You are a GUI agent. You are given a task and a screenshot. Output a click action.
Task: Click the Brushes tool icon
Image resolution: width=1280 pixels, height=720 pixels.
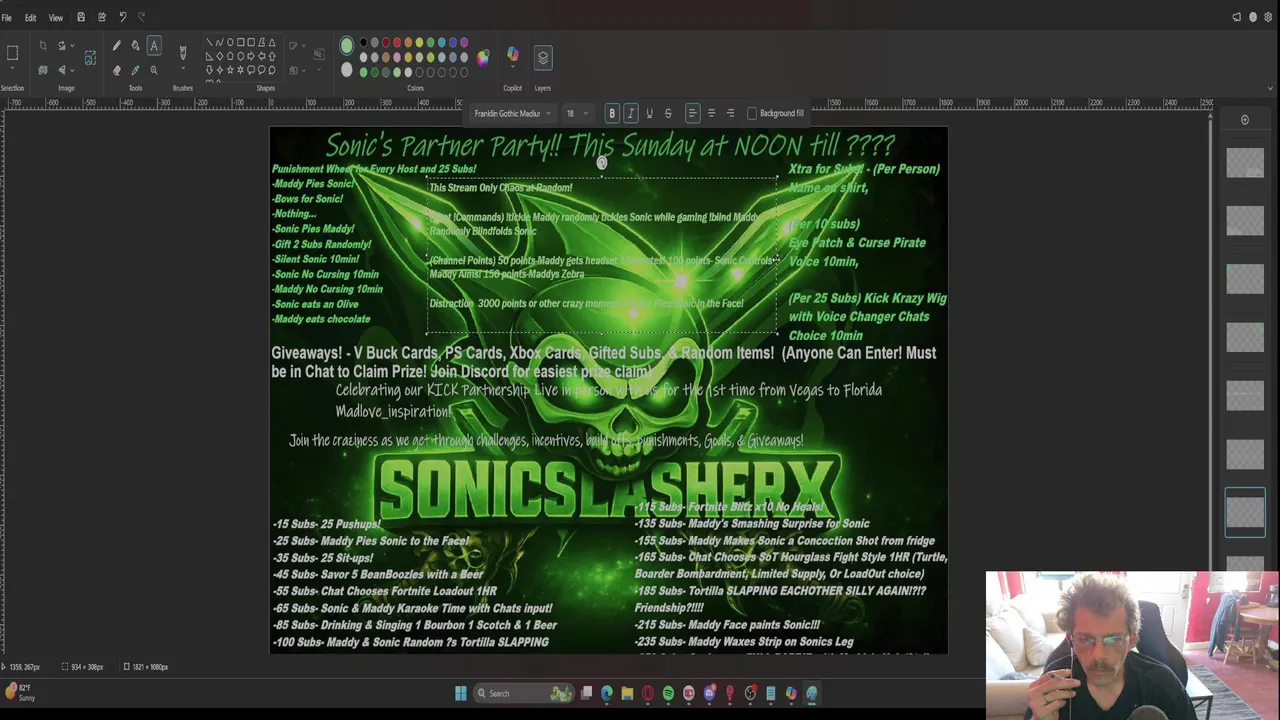(x=183, y=51)
